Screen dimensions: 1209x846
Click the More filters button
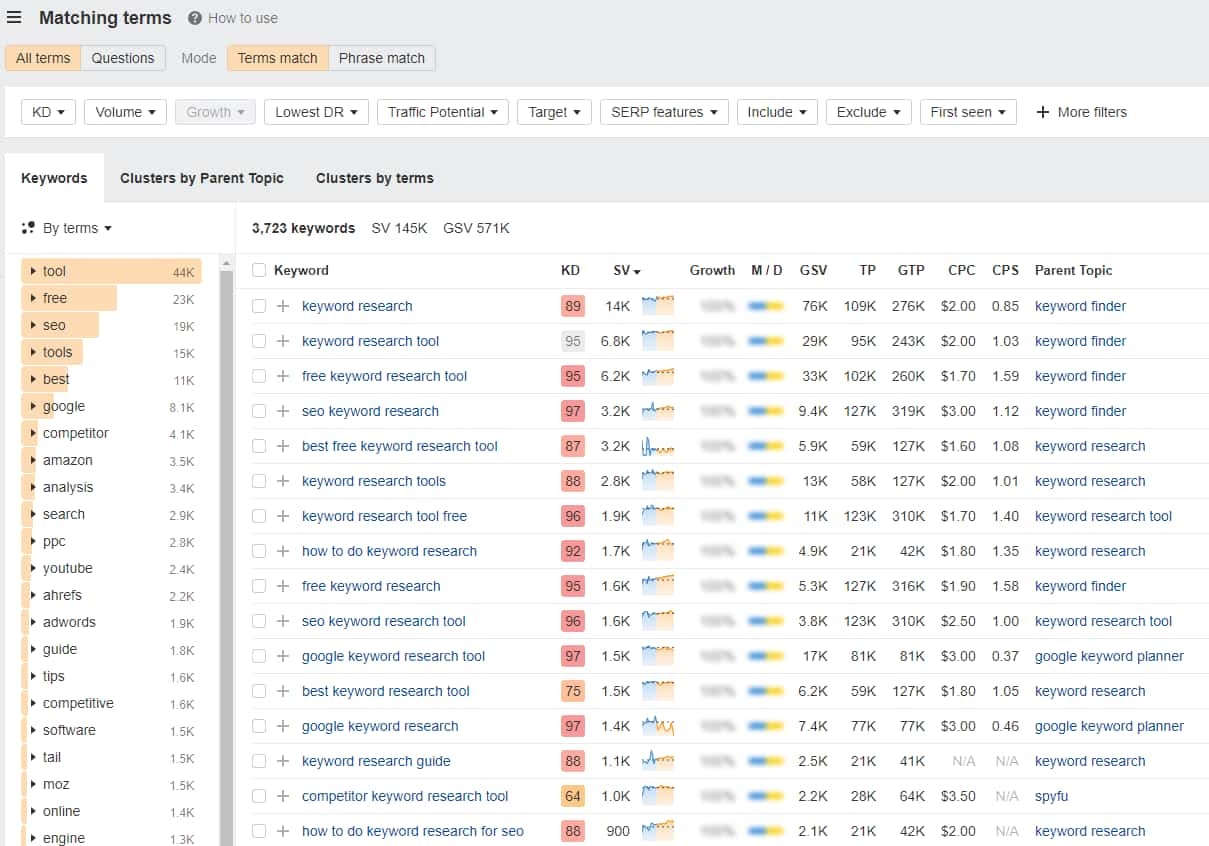point(1081,112)
